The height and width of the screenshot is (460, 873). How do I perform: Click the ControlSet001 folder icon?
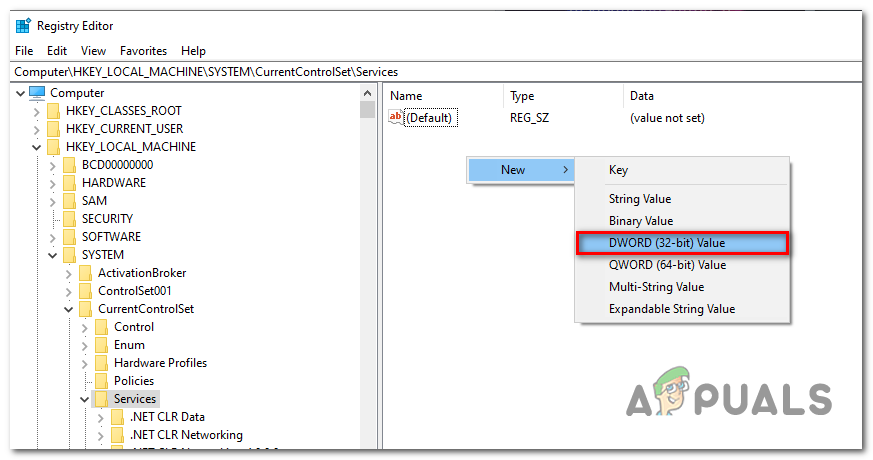[86, 291]
